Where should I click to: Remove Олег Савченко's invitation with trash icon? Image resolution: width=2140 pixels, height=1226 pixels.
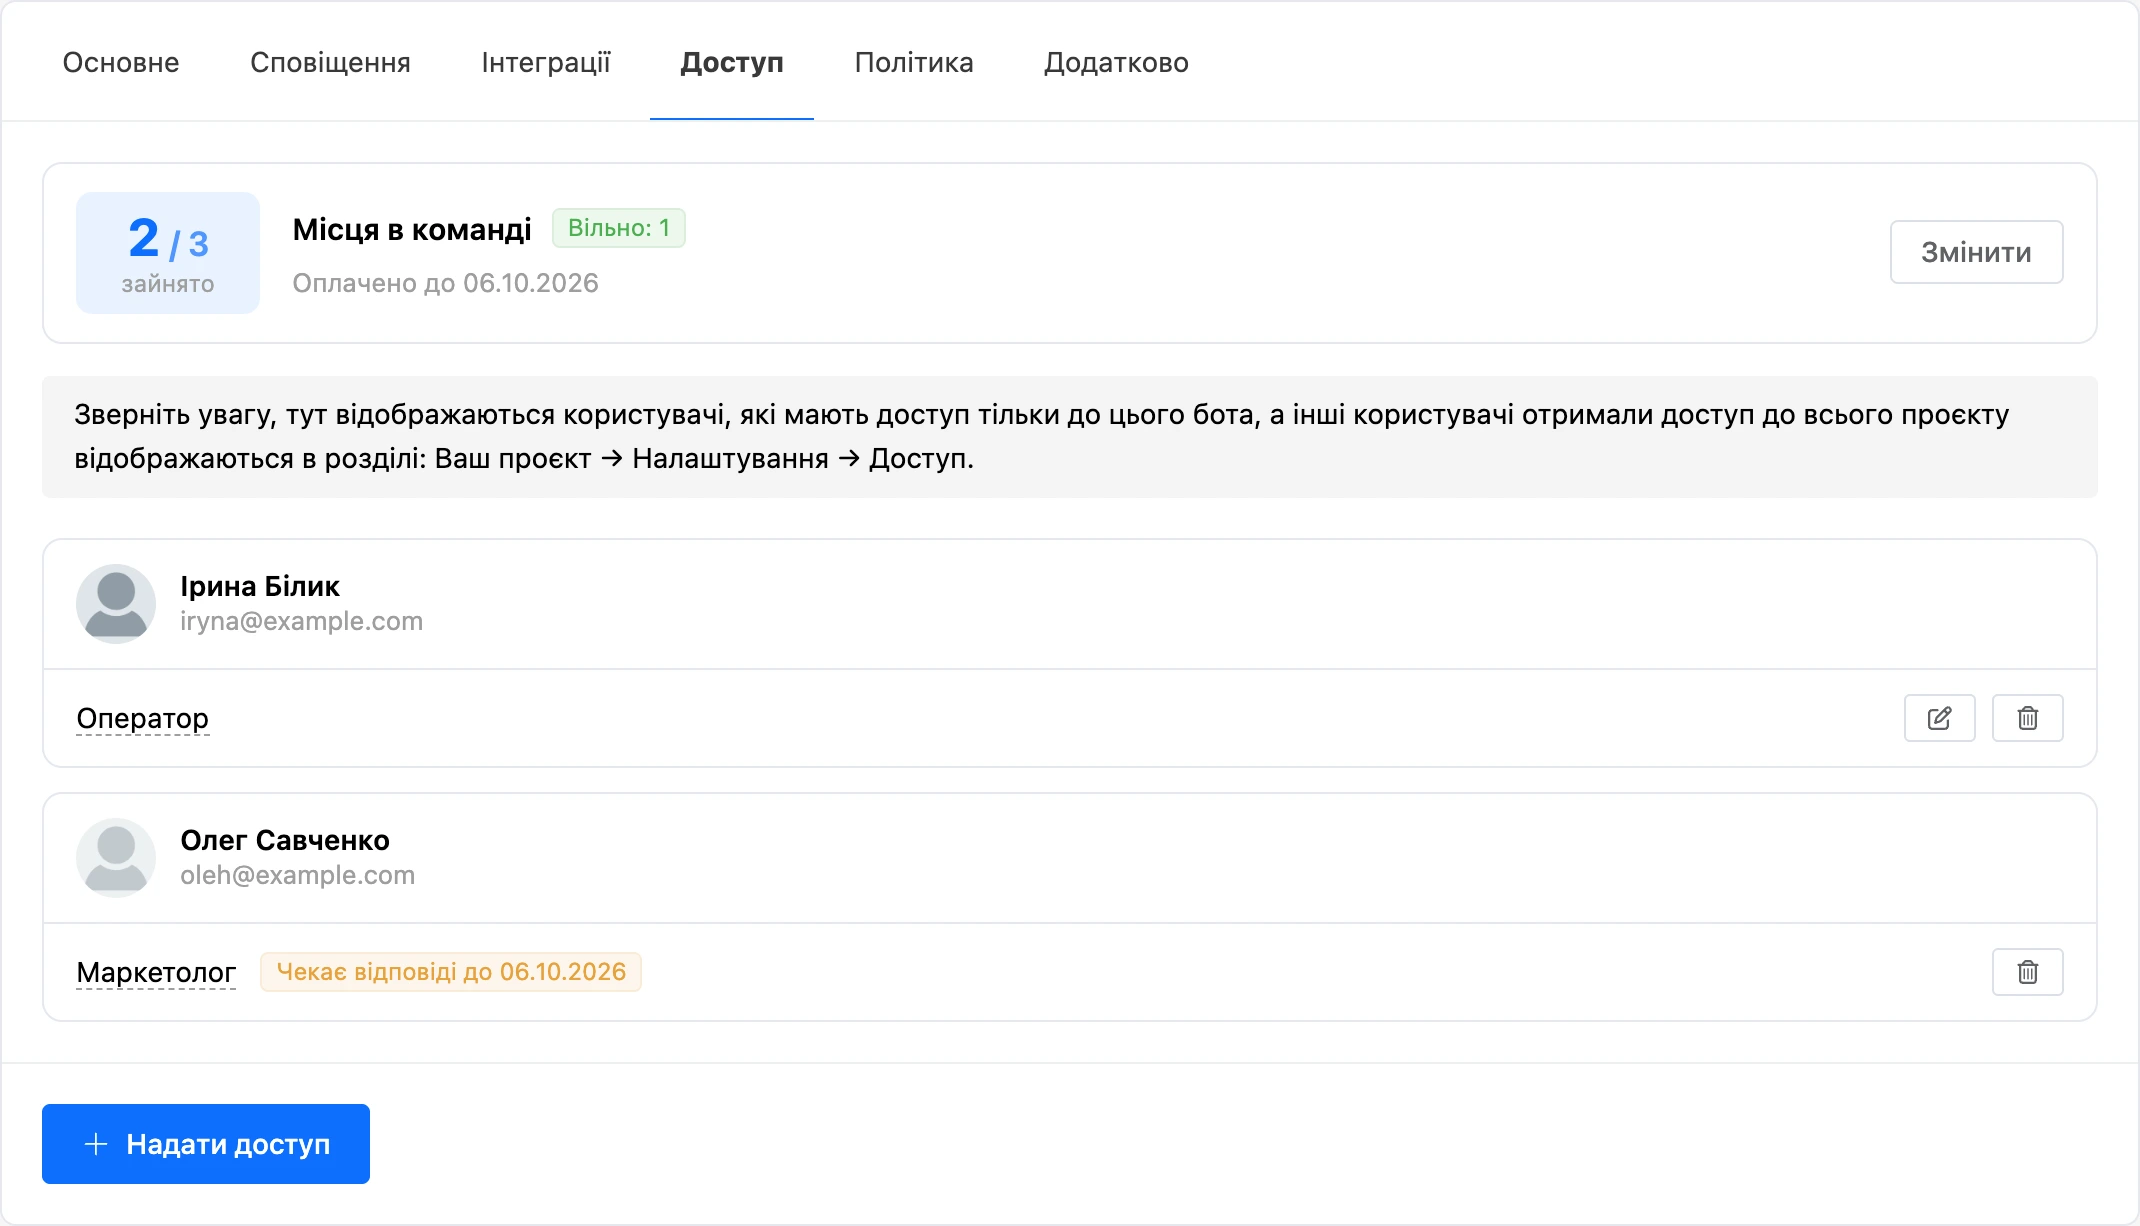(x=2027, y=972)
